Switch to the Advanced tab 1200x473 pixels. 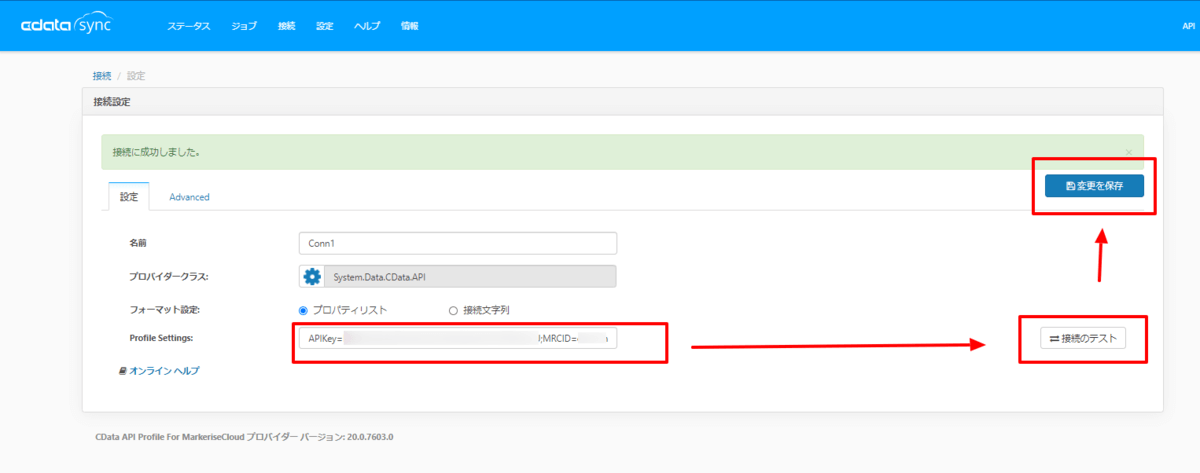[189, 197]
